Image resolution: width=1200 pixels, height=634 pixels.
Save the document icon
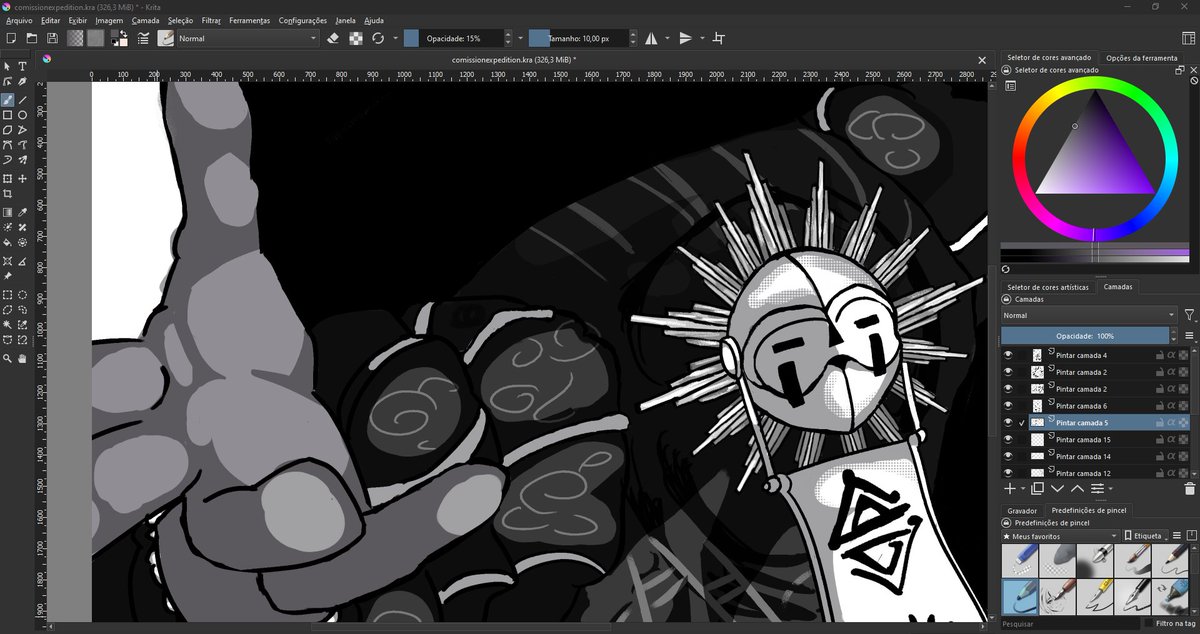click(52, 38)
